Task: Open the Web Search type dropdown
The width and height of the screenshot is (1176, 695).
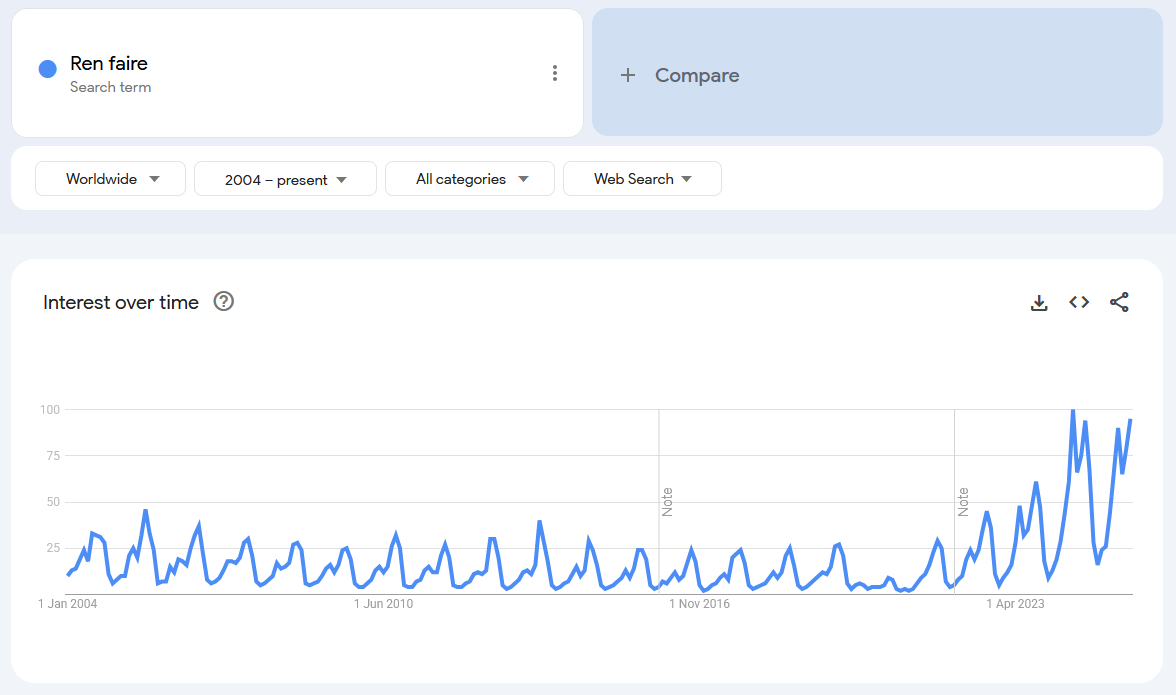Action: pos(642,178)
